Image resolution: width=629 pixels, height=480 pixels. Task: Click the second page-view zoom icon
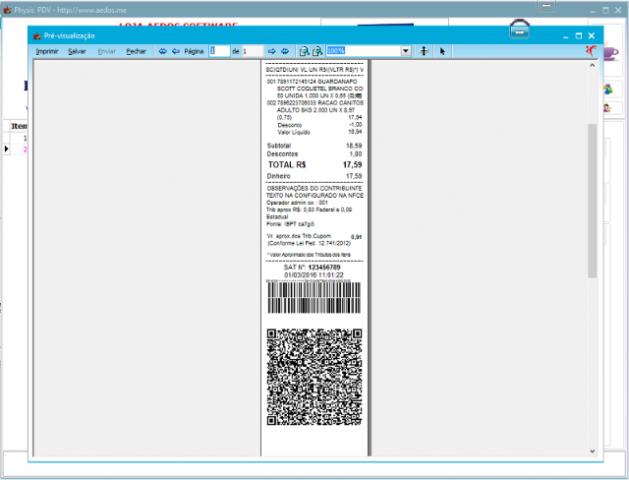coord(317,51)
